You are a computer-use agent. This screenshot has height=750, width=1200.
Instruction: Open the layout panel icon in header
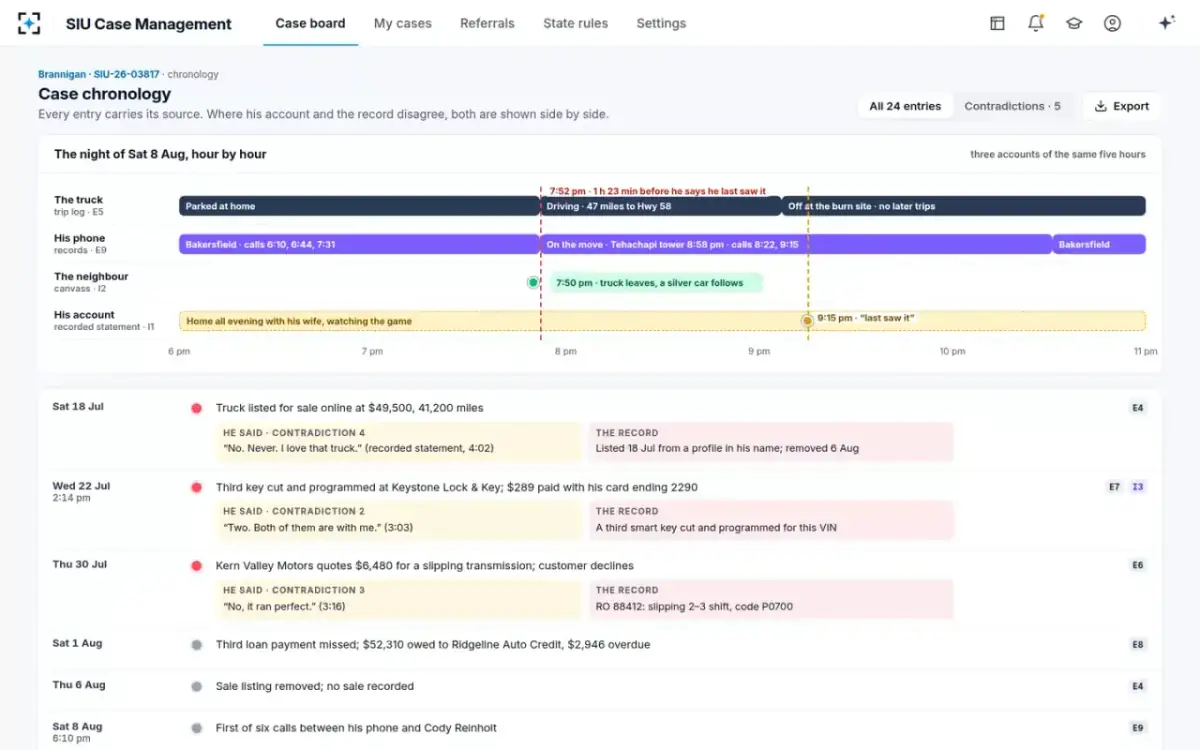click(x=997, y=23)
